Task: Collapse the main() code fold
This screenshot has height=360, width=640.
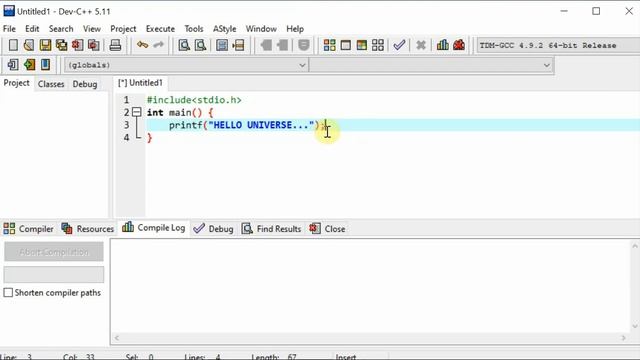Action: pyautogui.click(x=137, y=112)
